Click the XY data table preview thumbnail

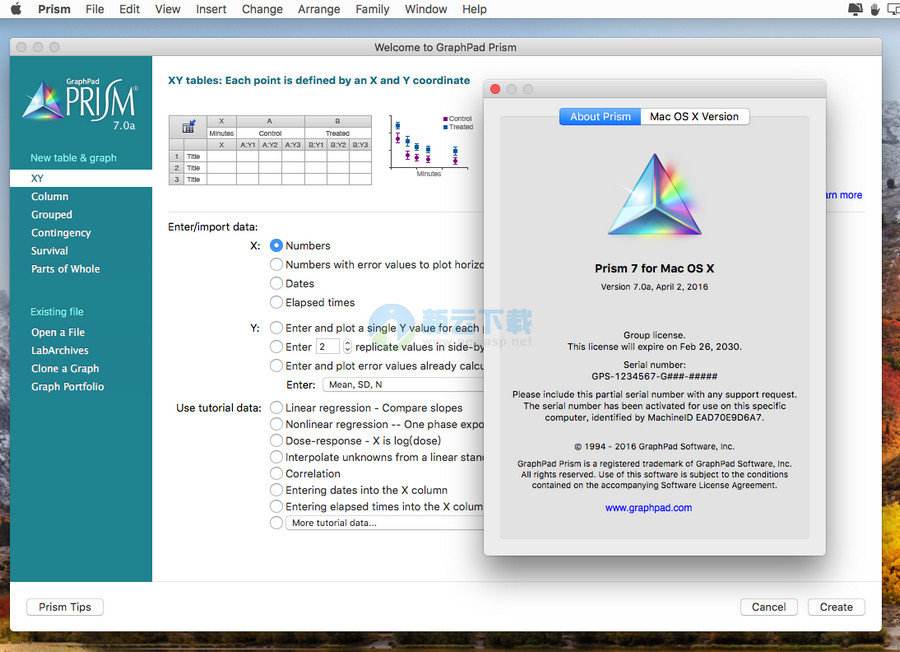tap(270, 150)
